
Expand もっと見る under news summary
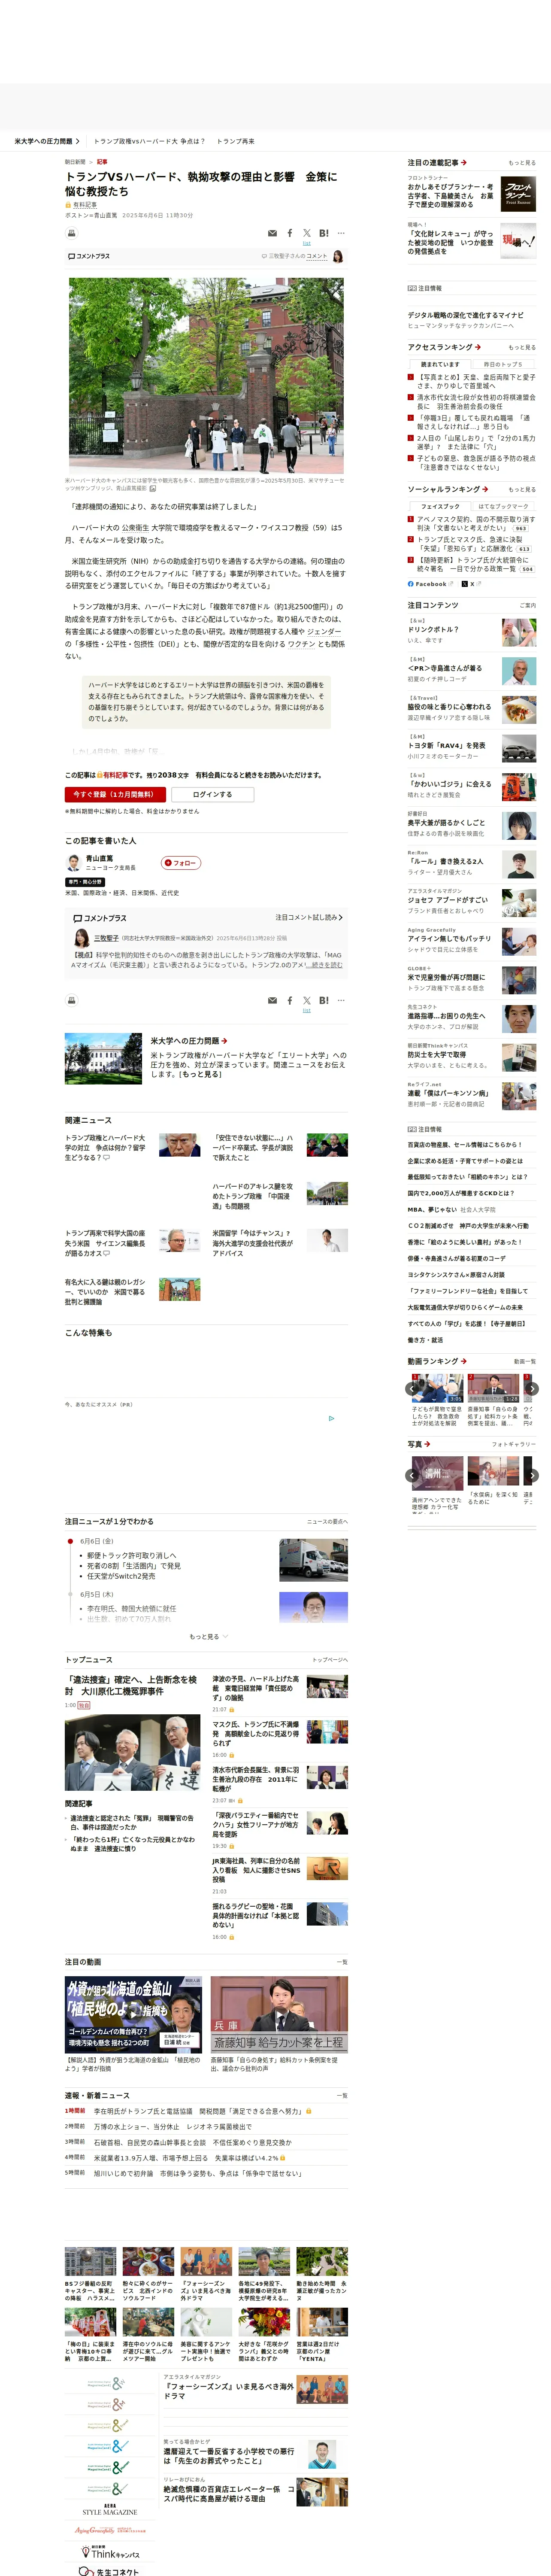[x=208, y=1636]
